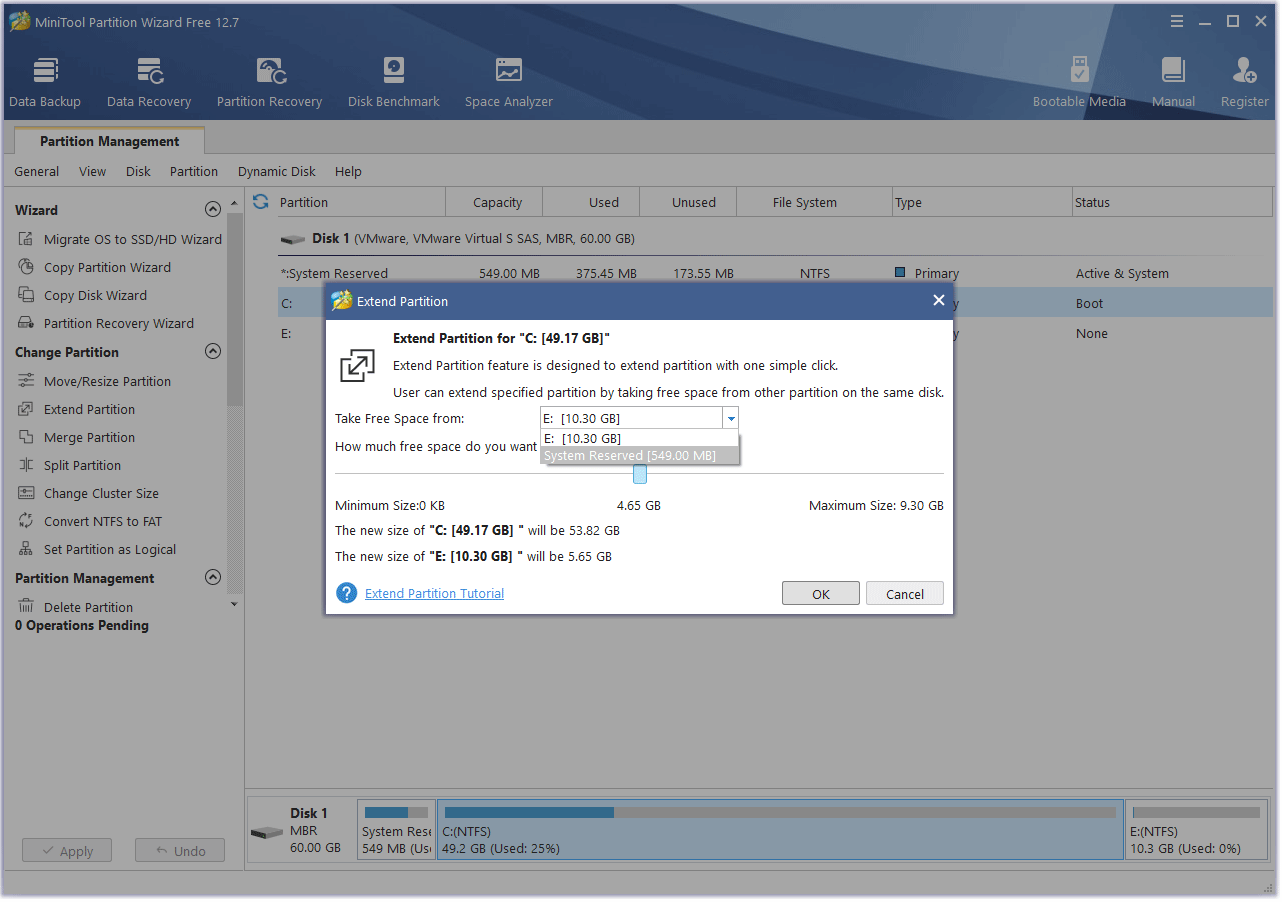Click Change Cluster Size icon
The width and height of the screenshot is (1282, 902).
point(26,493)
